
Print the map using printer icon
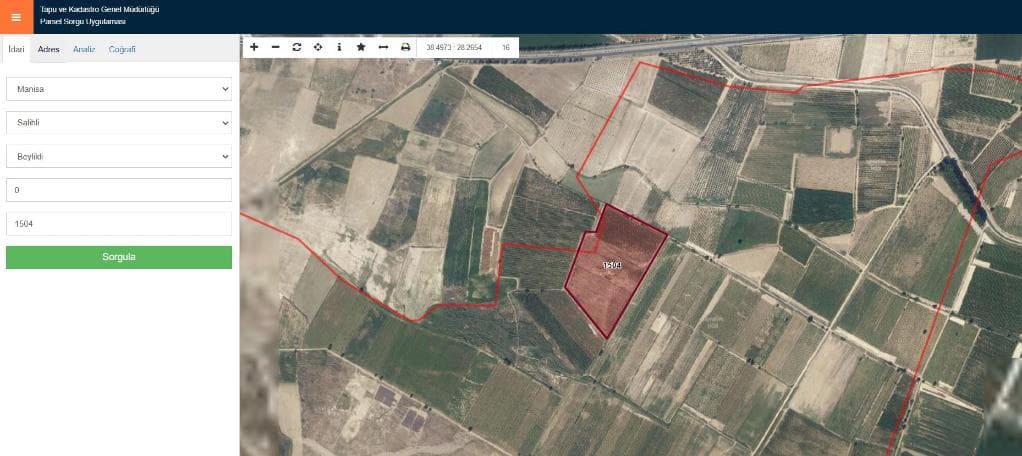coord(405,47)
